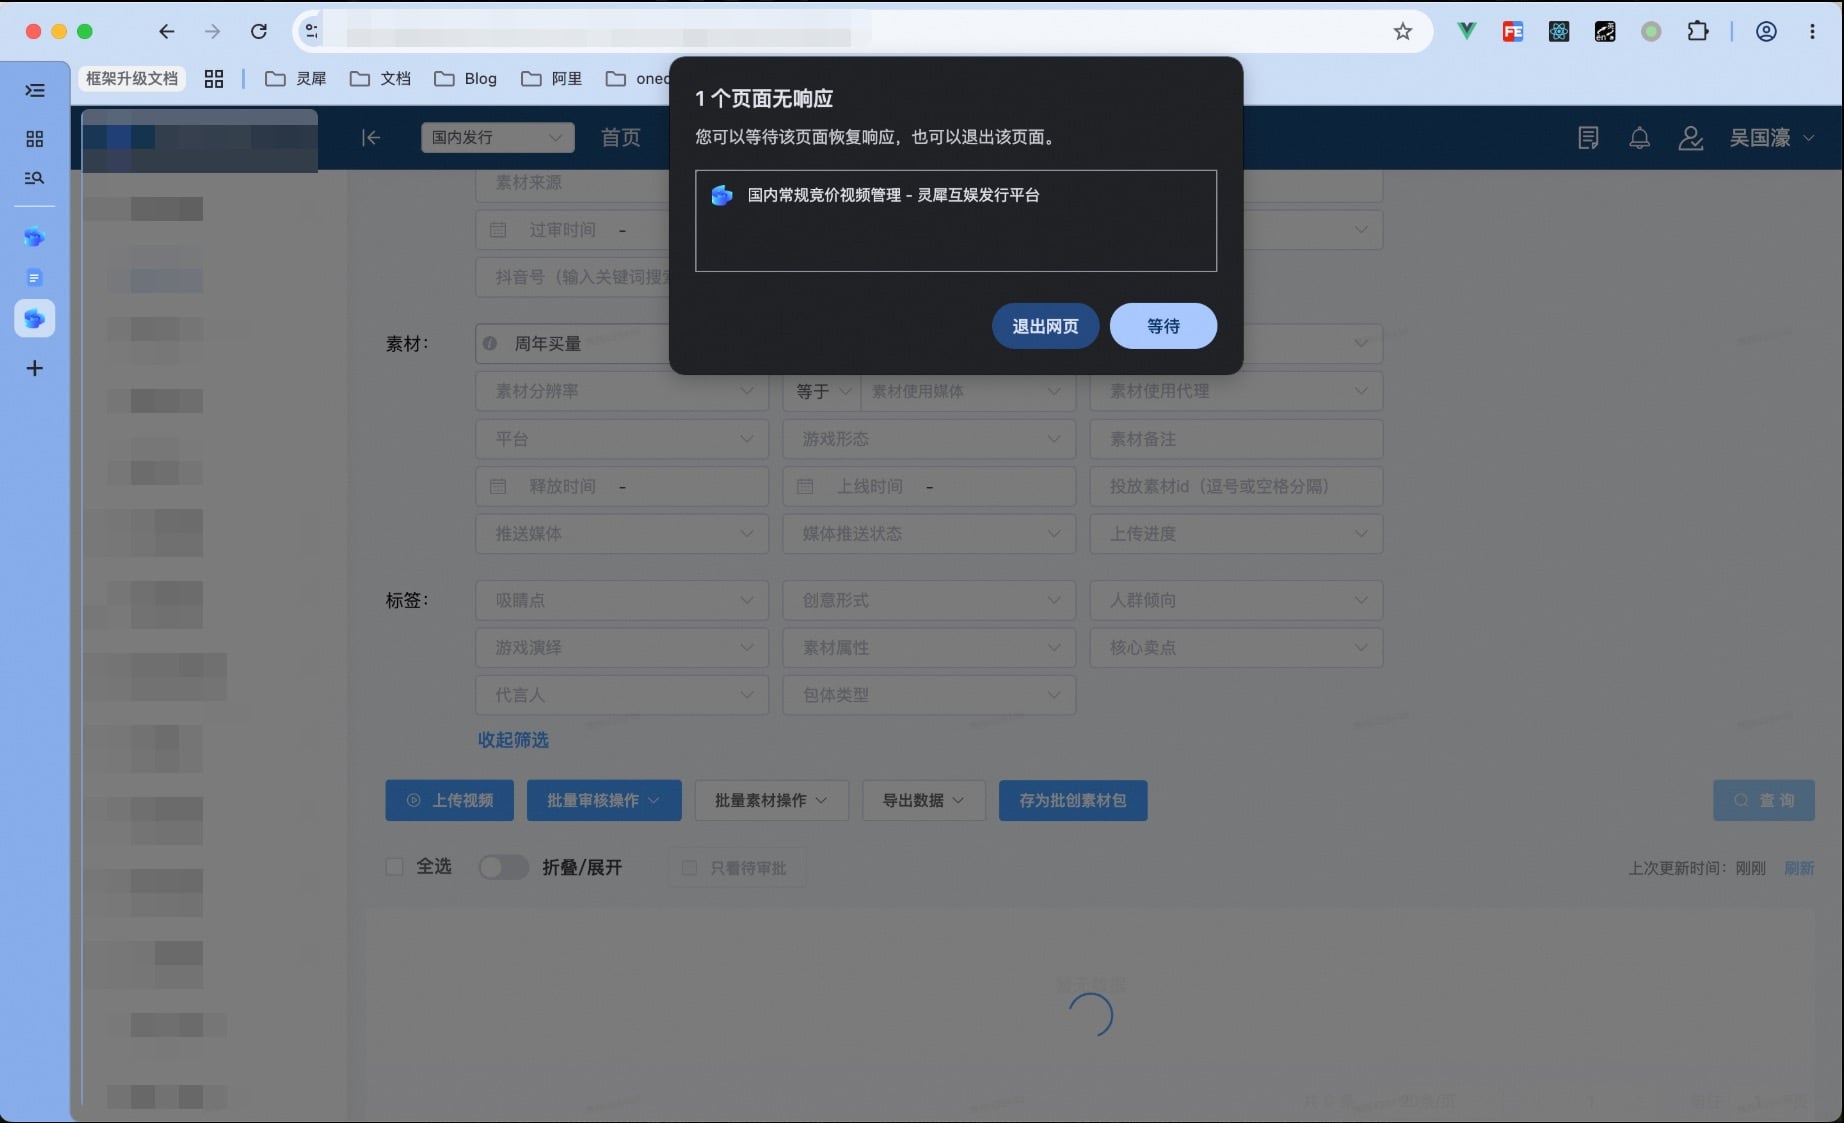Click the 等待 button
This screenshot has height=1123, width=1844.
pos(1163,326)
